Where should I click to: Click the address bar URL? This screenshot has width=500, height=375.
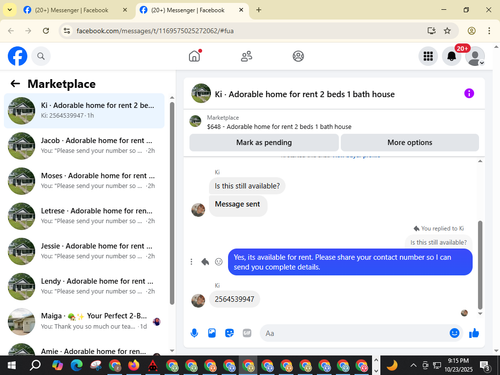coord(155,31)
